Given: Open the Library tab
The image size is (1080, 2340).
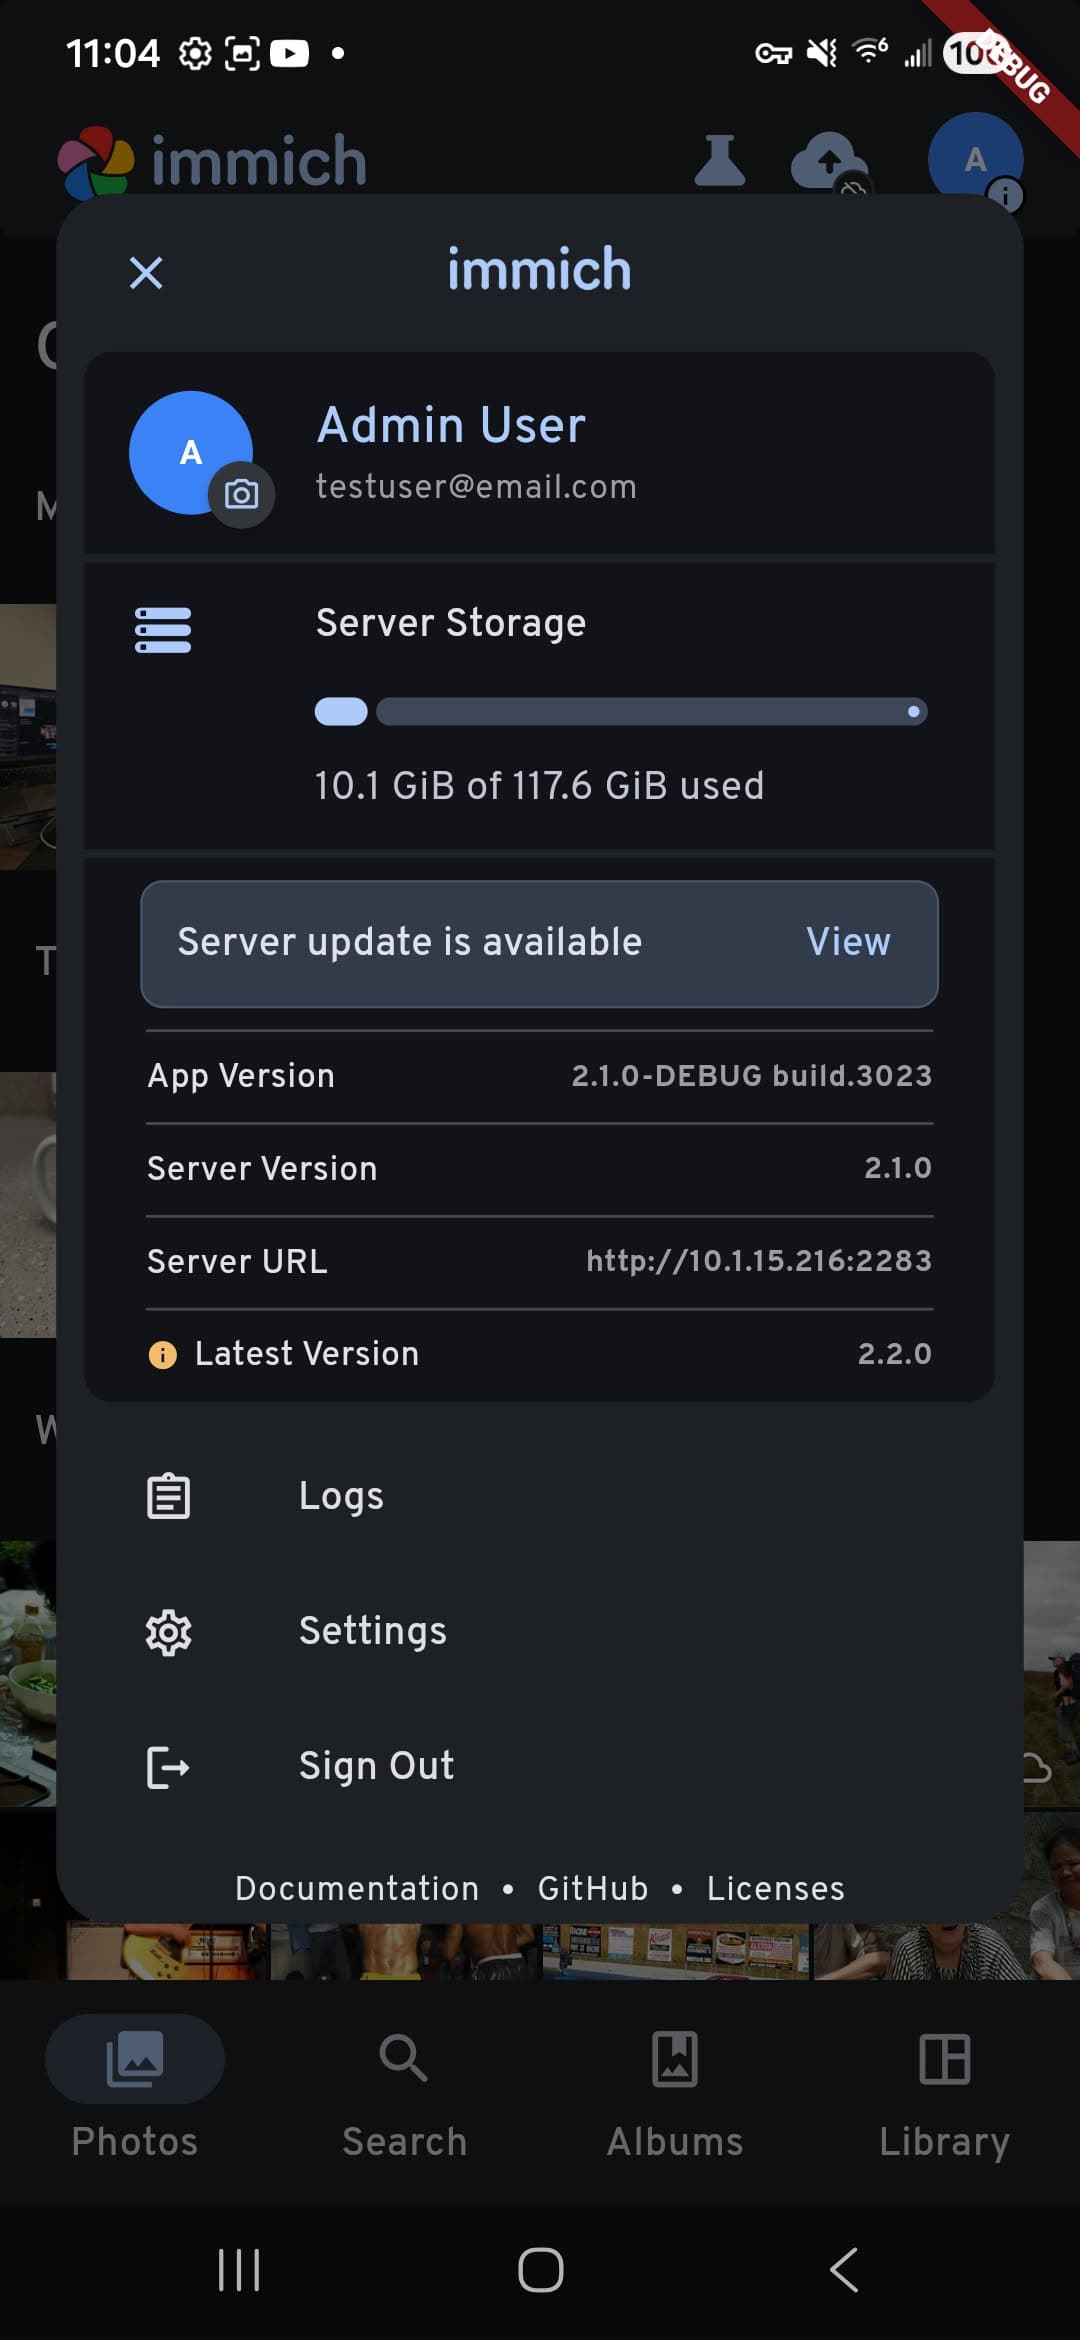Looking at the screenshot, I should pyautogui.click(x=944, y=2085).
